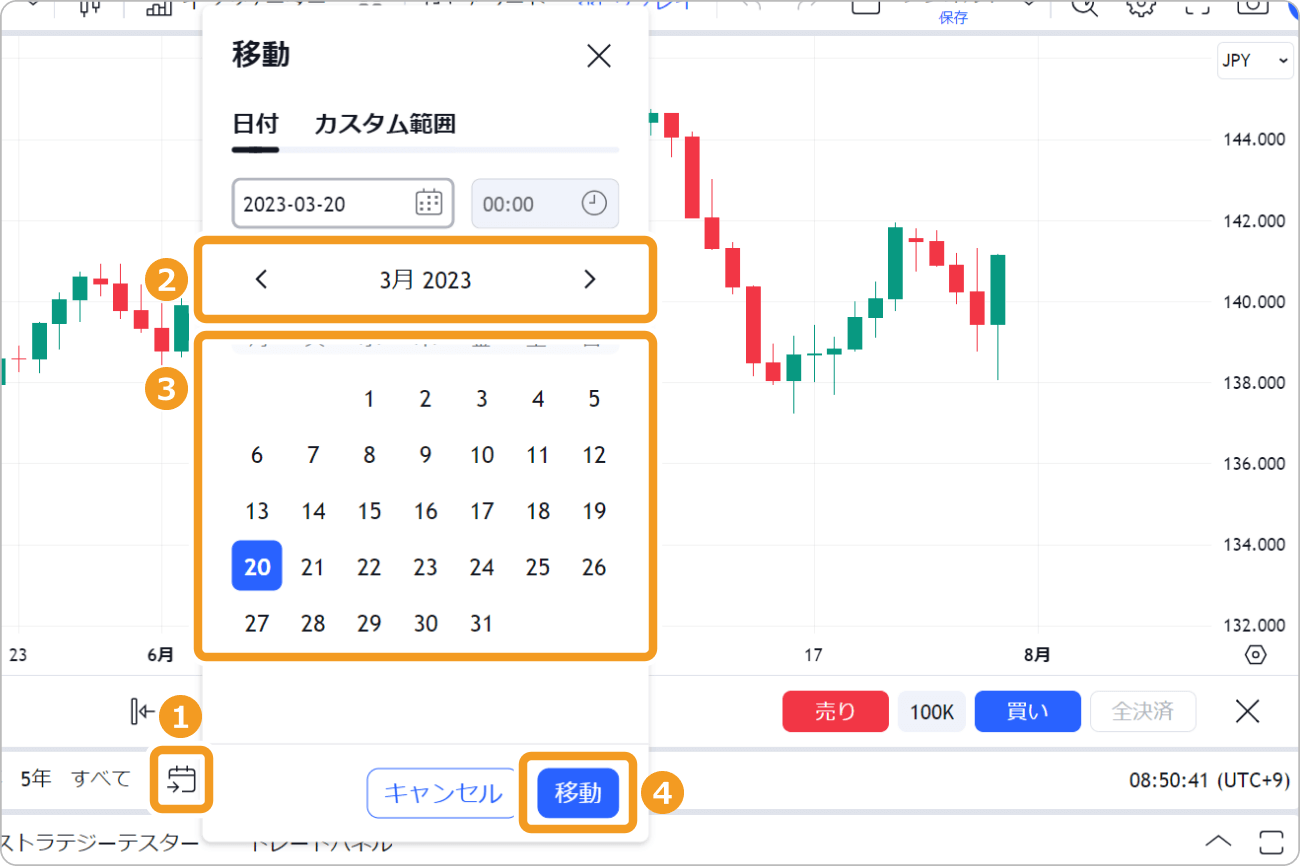
Task: Select March 6 in calendar
Action: tap(257, 456)
